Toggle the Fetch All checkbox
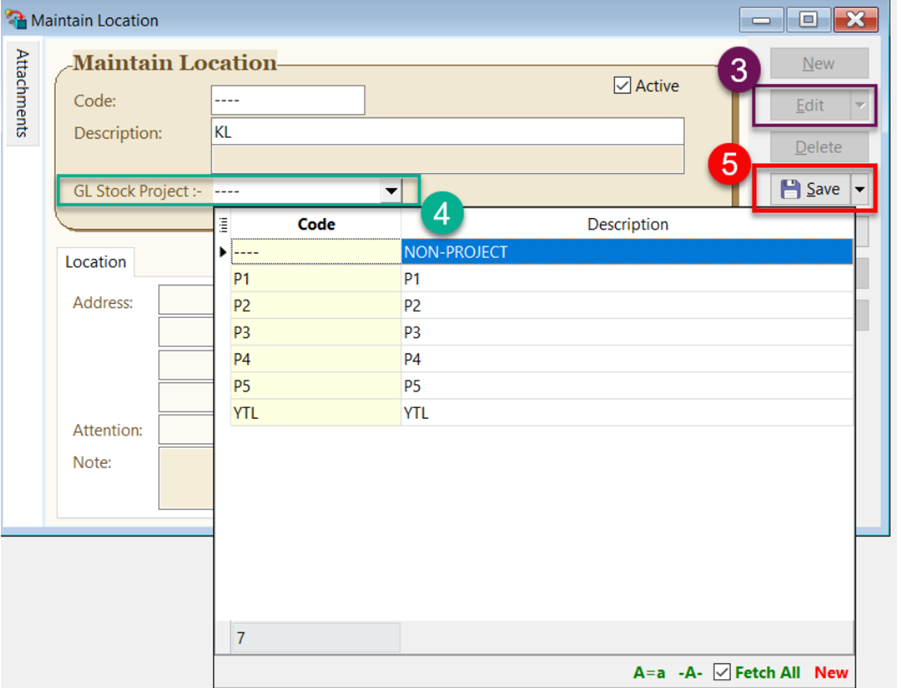 coord(722,673)
